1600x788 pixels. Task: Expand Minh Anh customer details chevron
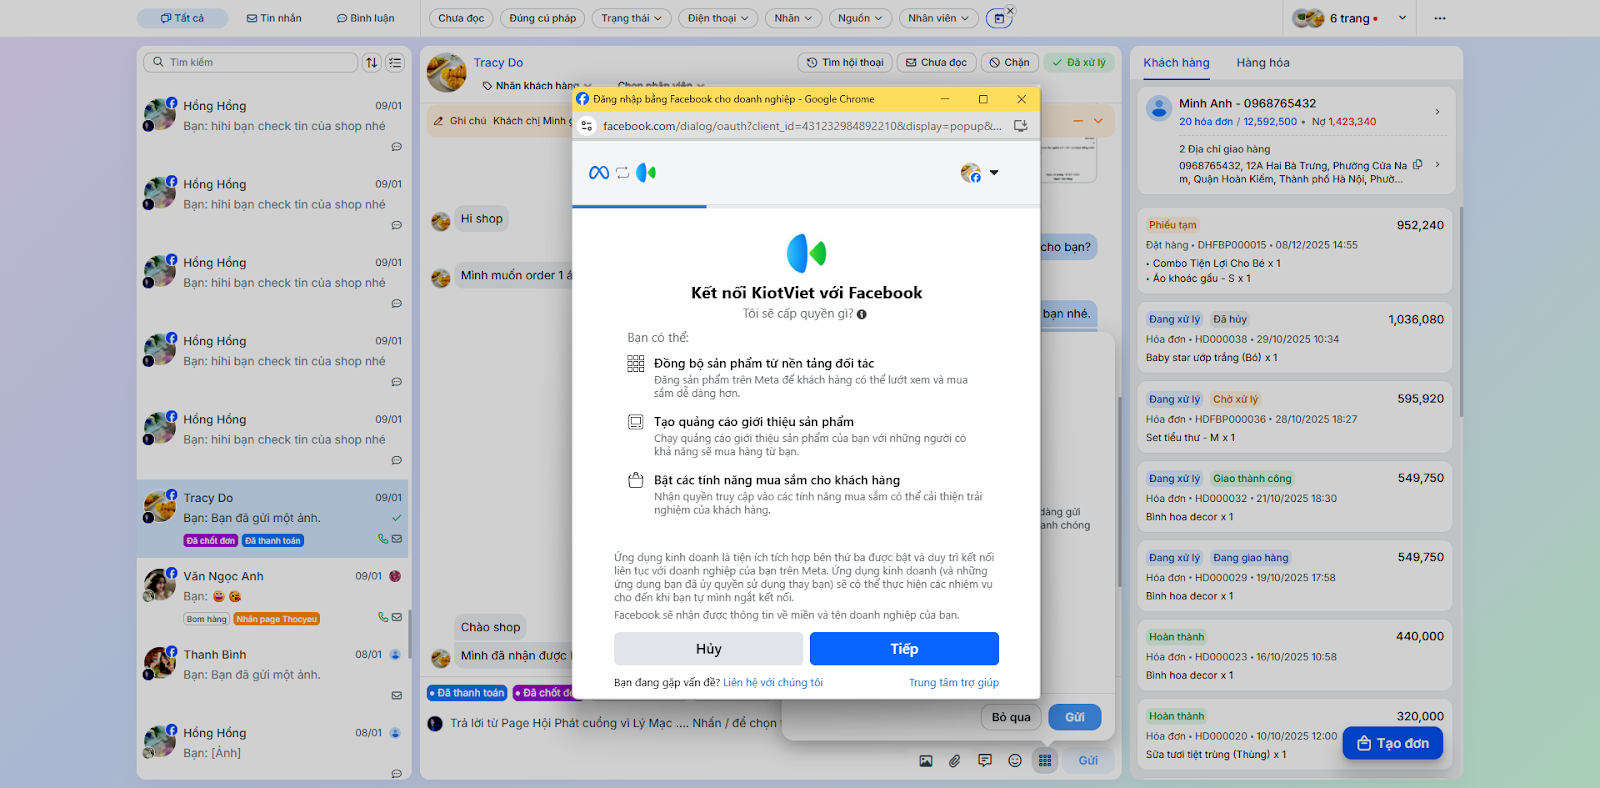click(x=1437, y=111)
